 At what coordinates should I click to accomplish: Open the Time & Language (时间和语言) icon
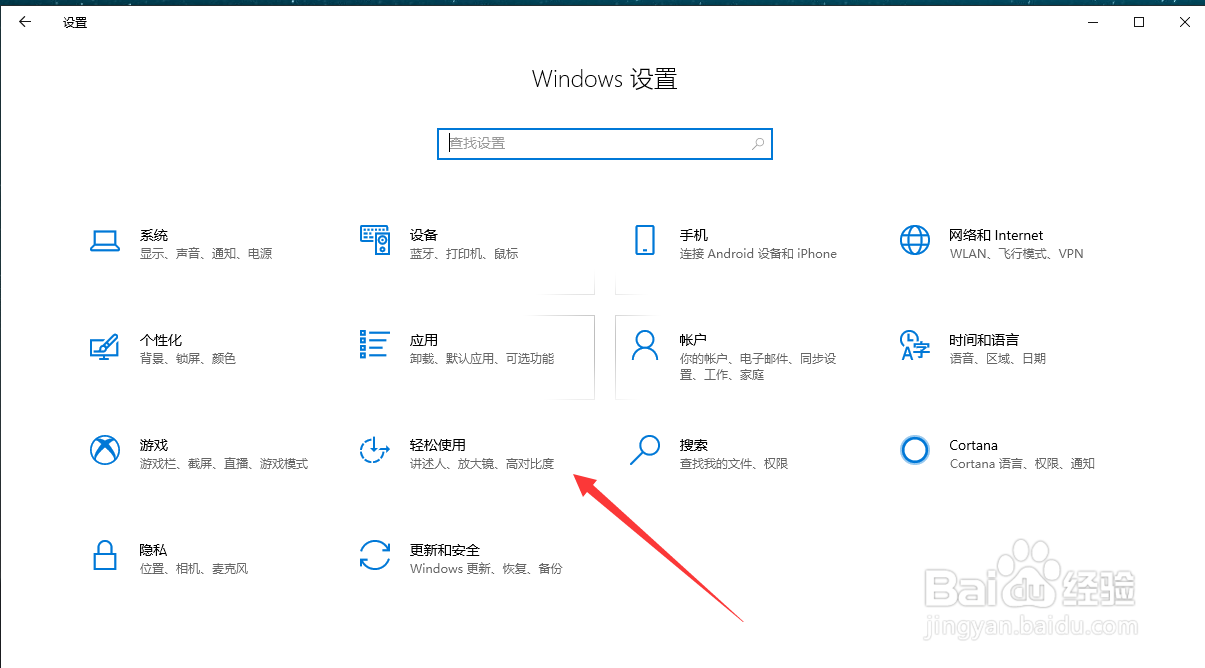pos(915,346)
